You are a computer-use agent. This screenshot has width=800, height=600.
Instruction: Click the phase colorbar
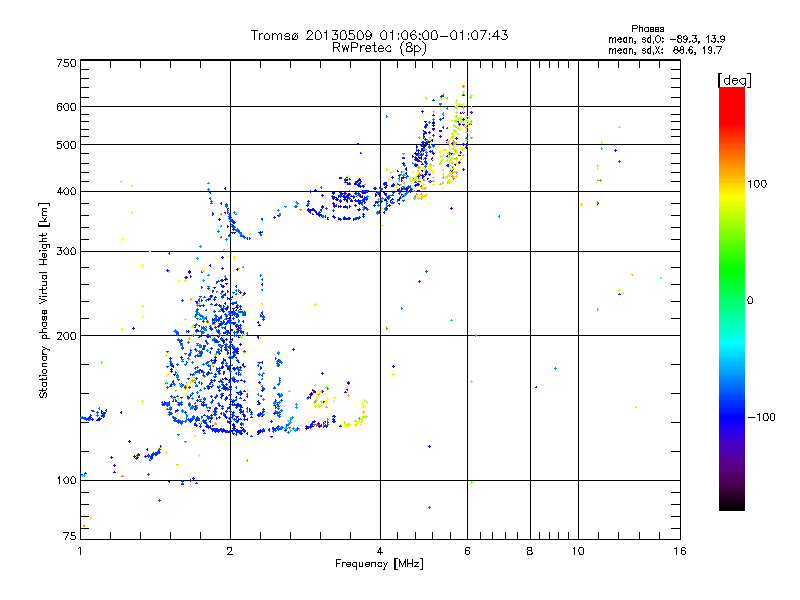(732, 298)
